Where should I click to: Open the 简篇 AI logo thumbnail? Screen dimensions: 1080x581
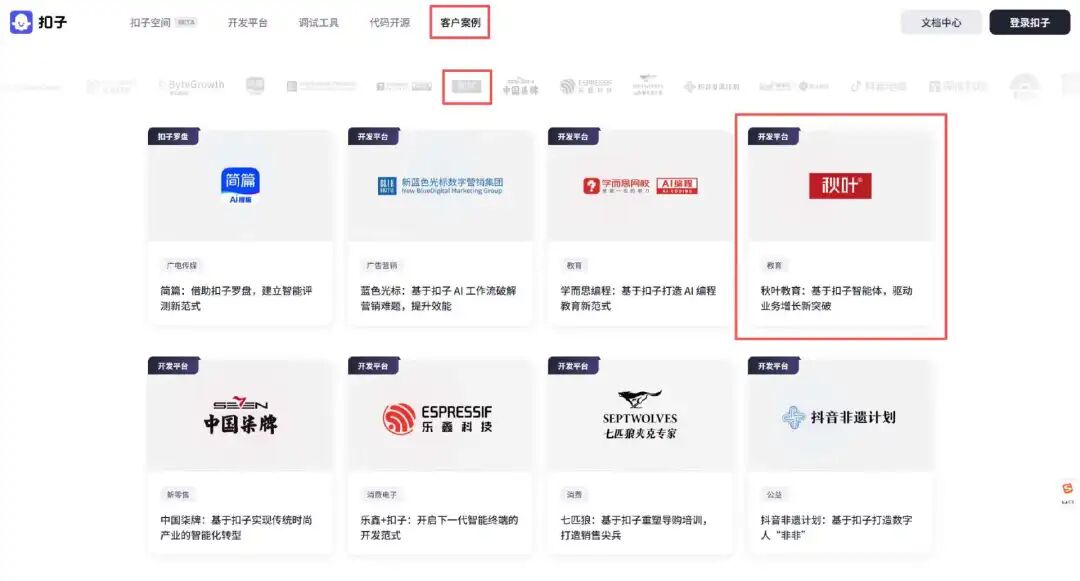239,187
